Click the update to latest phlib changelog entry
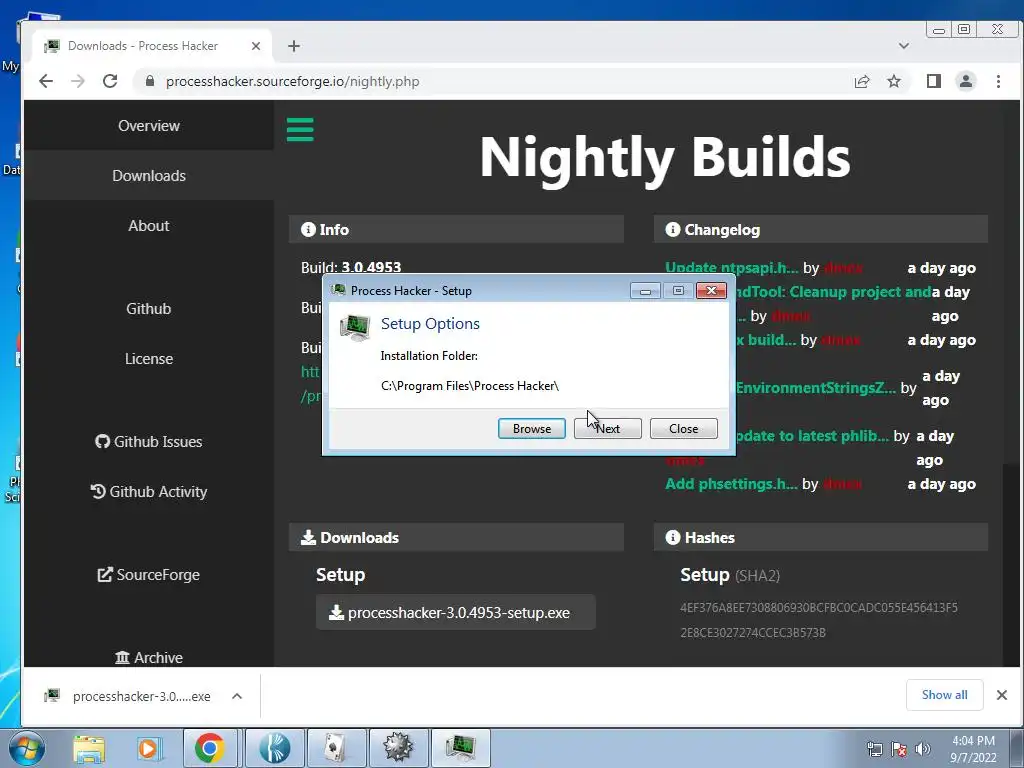 tap(812, 436)
